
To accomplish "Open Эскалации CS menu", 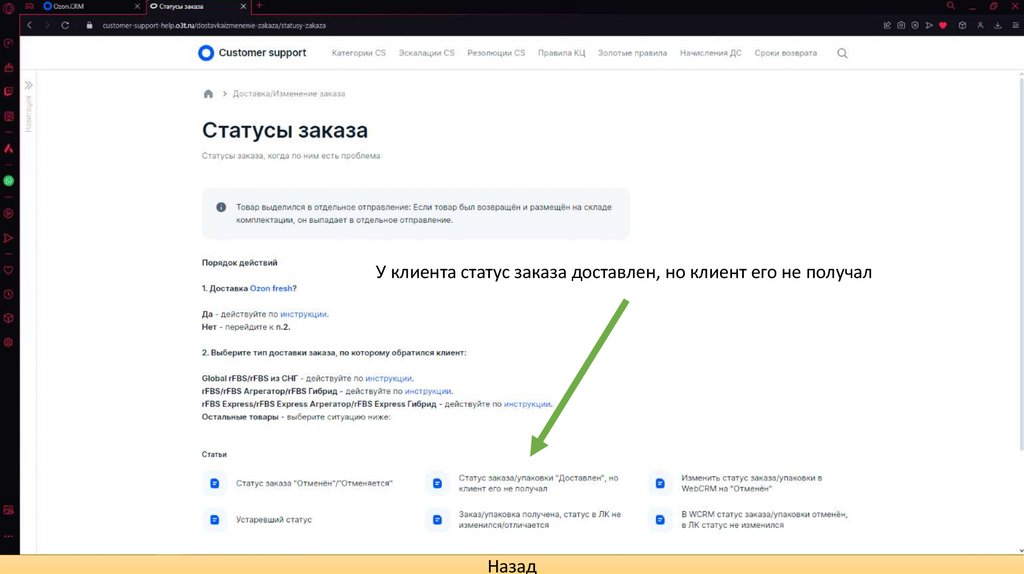I will (426, 53).
